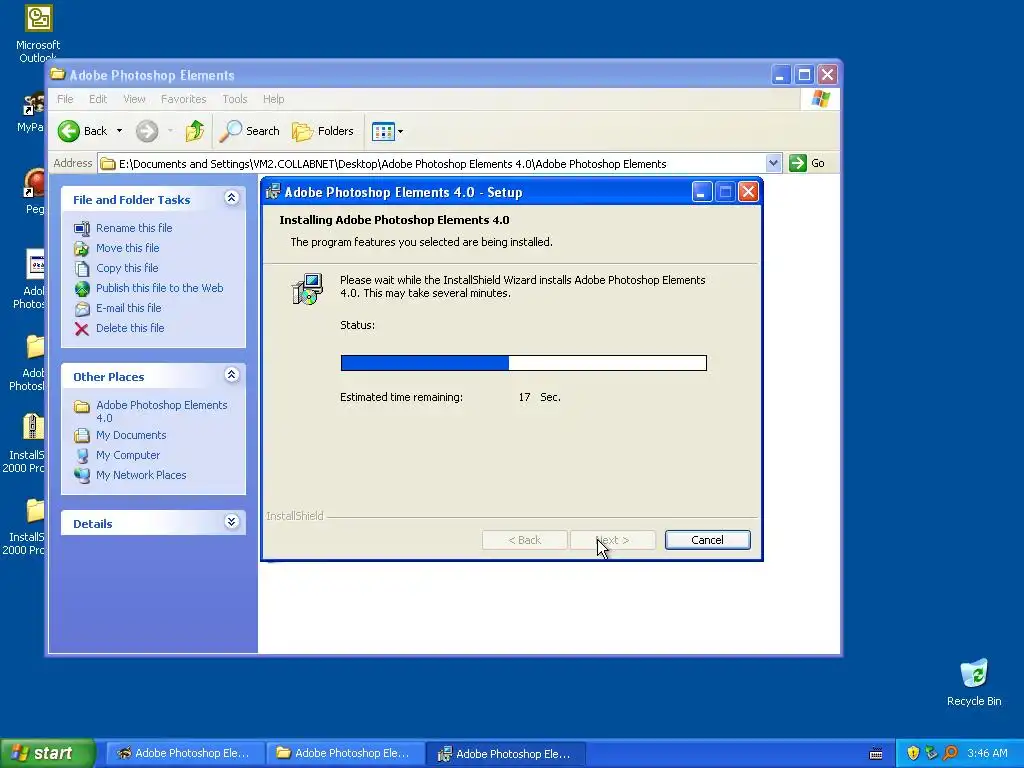The width and height of the screenshot is (1024, 768).
Task: Open the Favorites menu in Explorer
Action: pyautogui.click(x=184, y=99)
